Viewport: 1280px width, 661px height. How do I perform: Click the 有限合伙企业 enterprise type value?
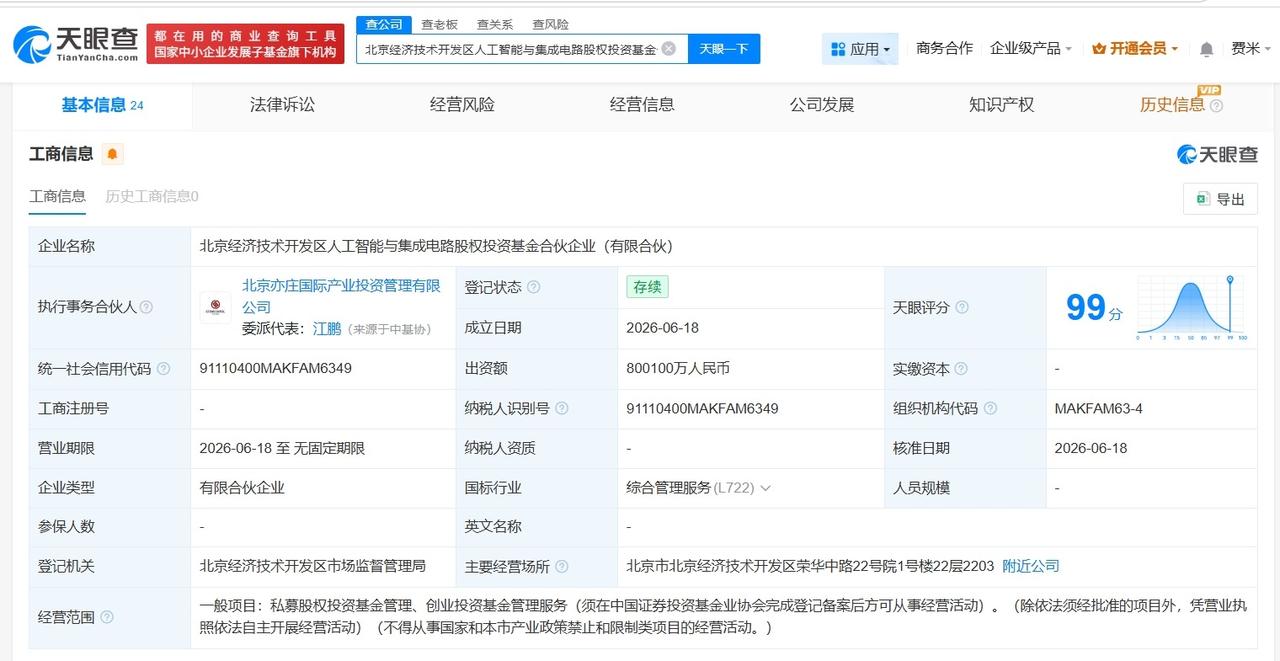tap(242, 488)
